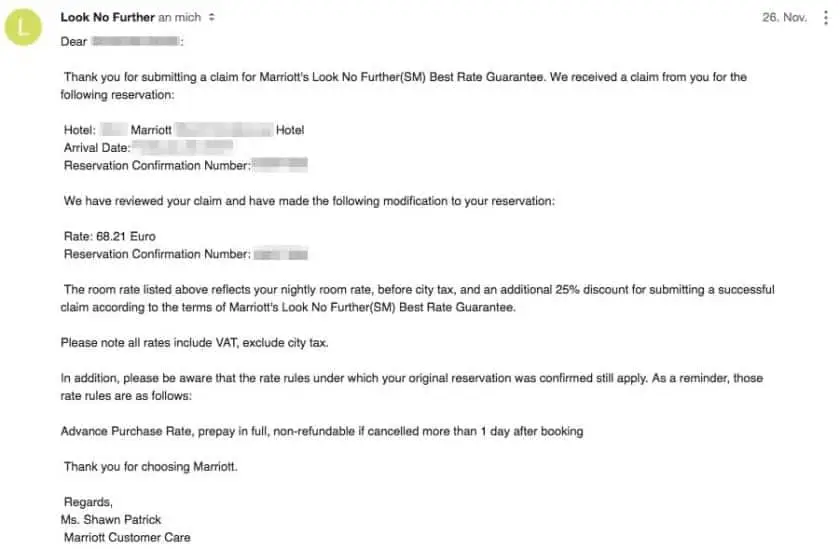Click the green sender avatar with letter L
The width and height of the screenshot is (840, 549).
25,27
